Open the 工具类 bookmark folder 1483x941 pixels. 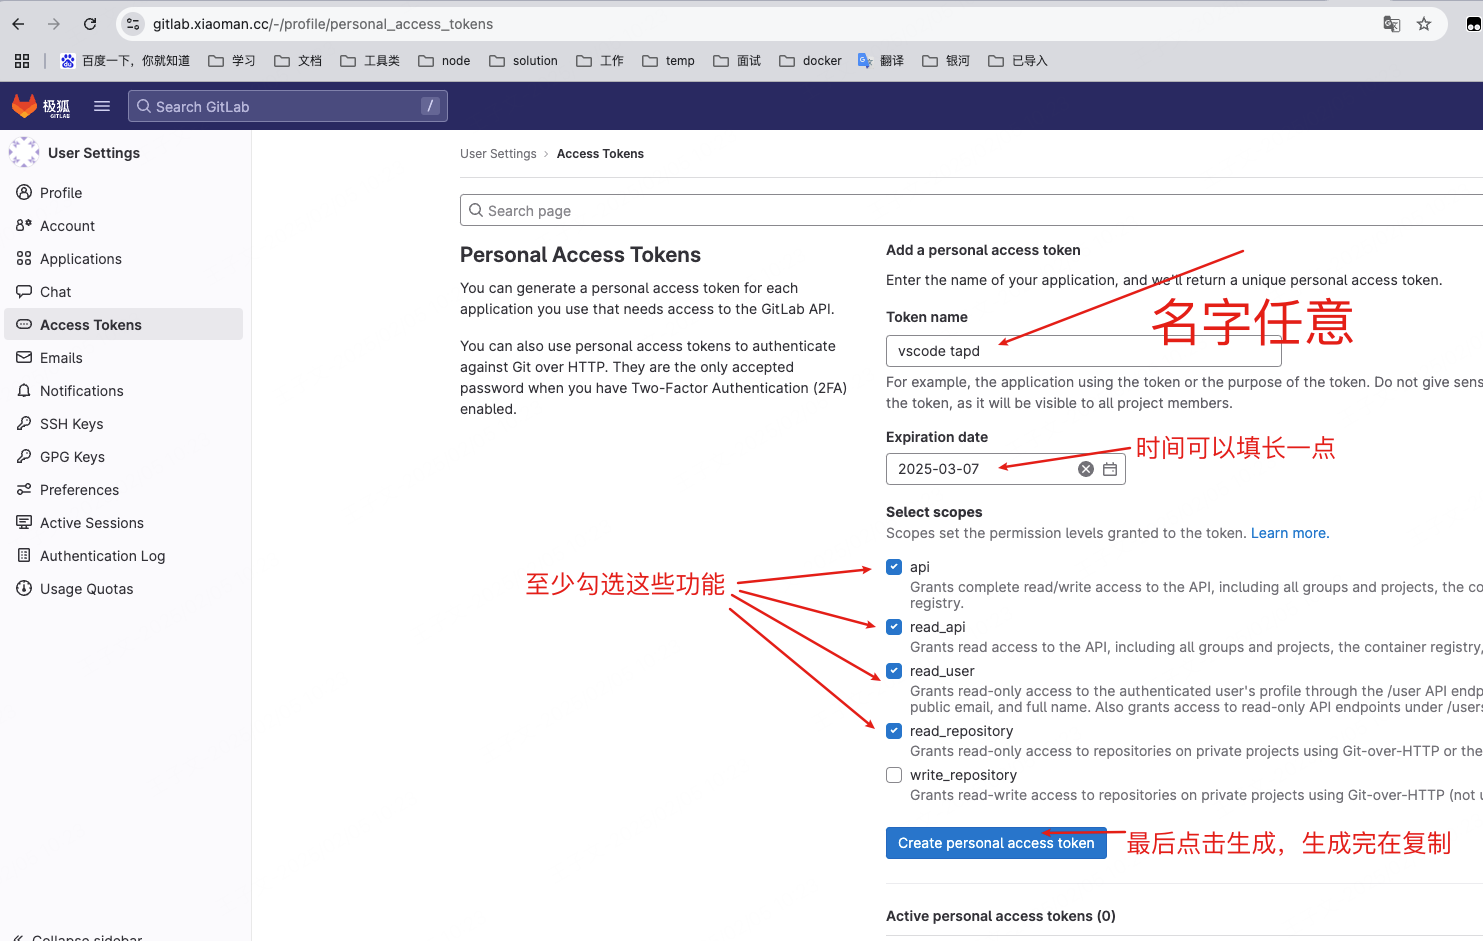point(370,61)
